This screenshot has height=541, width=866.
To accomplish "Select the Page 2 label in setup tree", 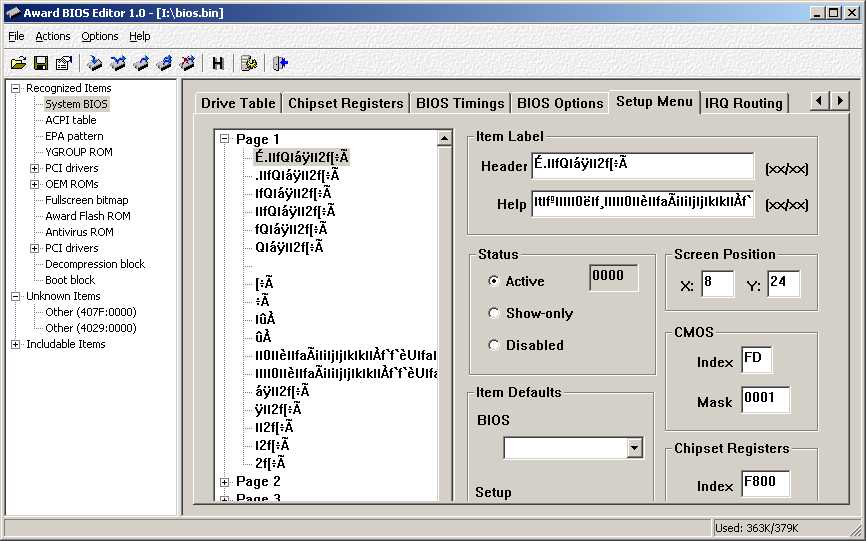I will click(x=258, y=481).
